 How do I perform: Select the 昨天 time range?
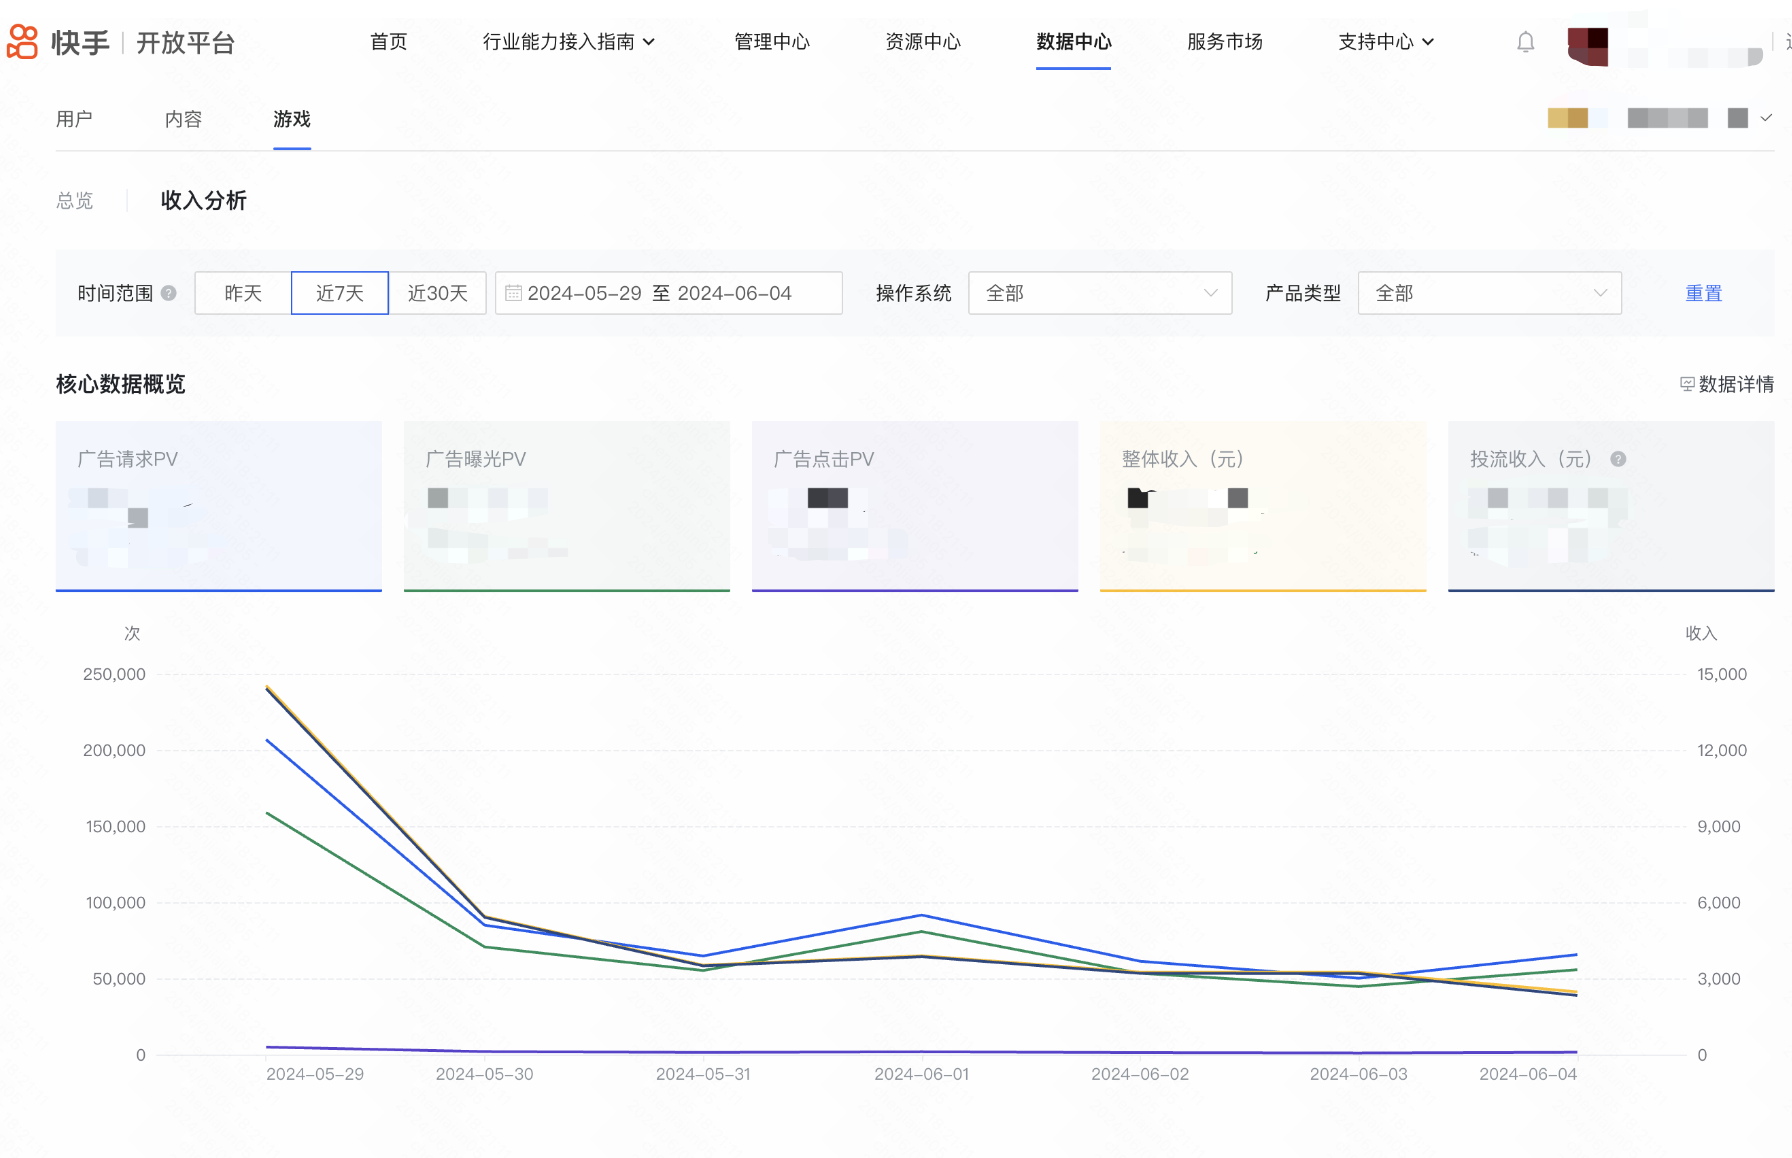click(x=243, y=293)
